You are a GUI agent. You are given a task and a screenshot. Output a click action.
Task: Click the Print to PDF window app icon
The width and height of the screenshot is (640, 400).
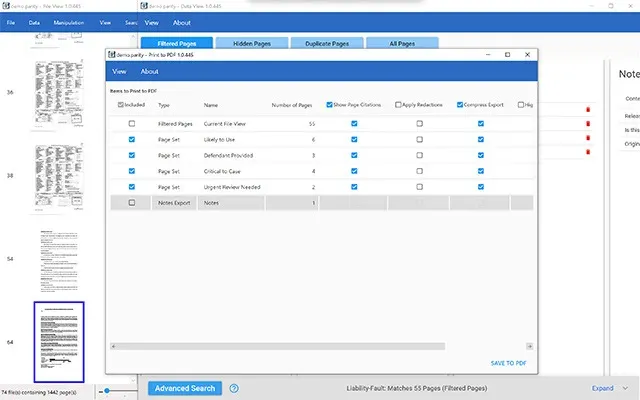click(111, 54)
